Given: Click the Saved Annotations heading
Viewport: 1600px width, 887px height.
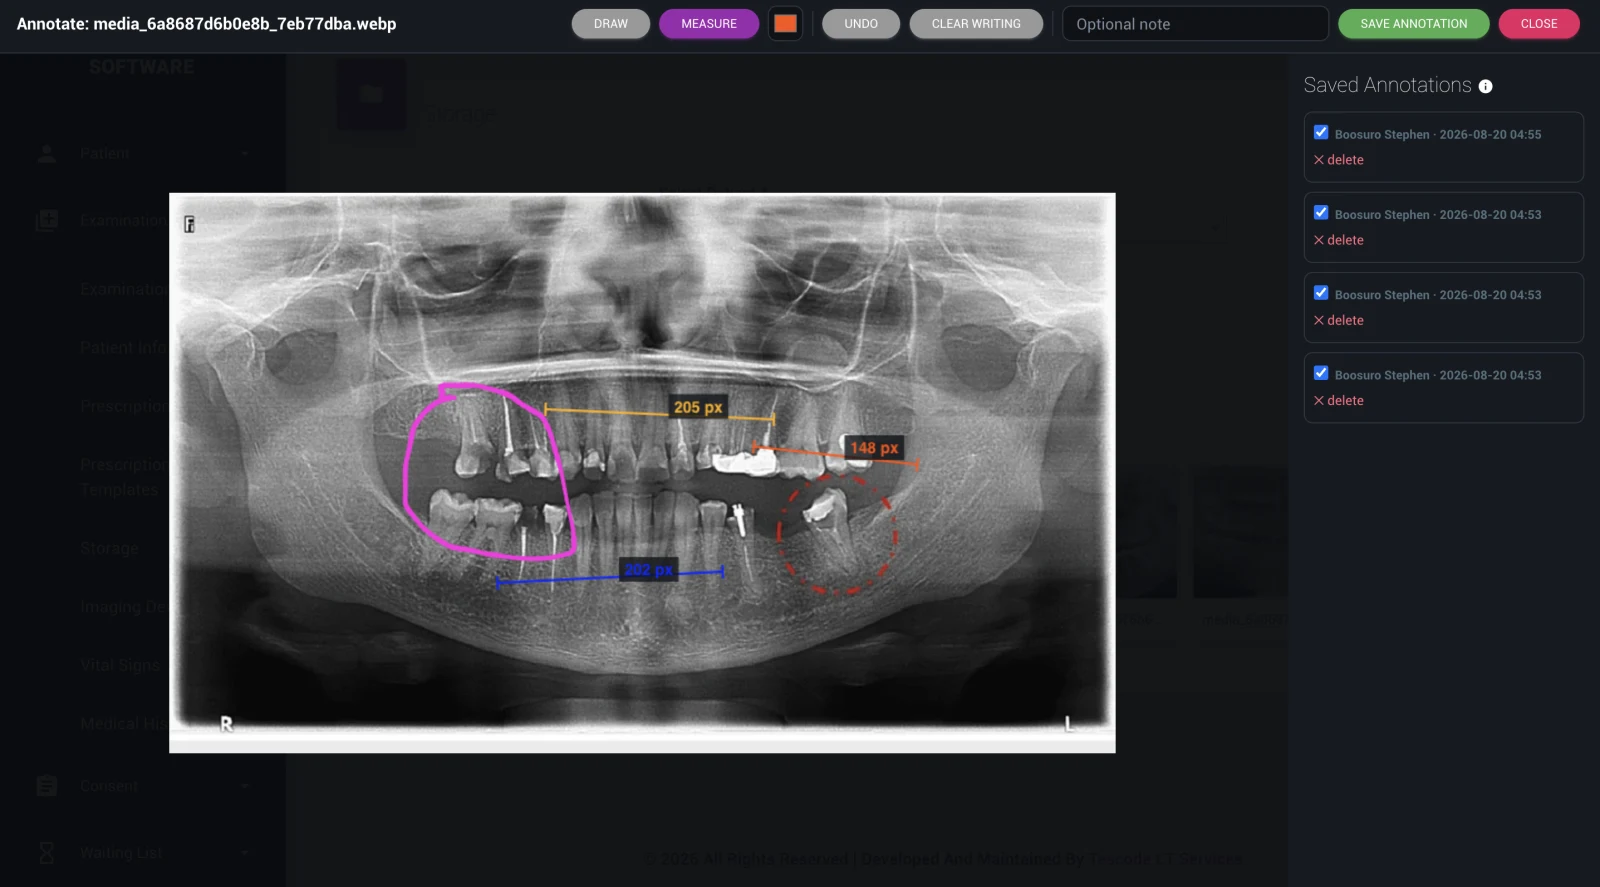Looking at the screenshot, I should pos(1387,85).
